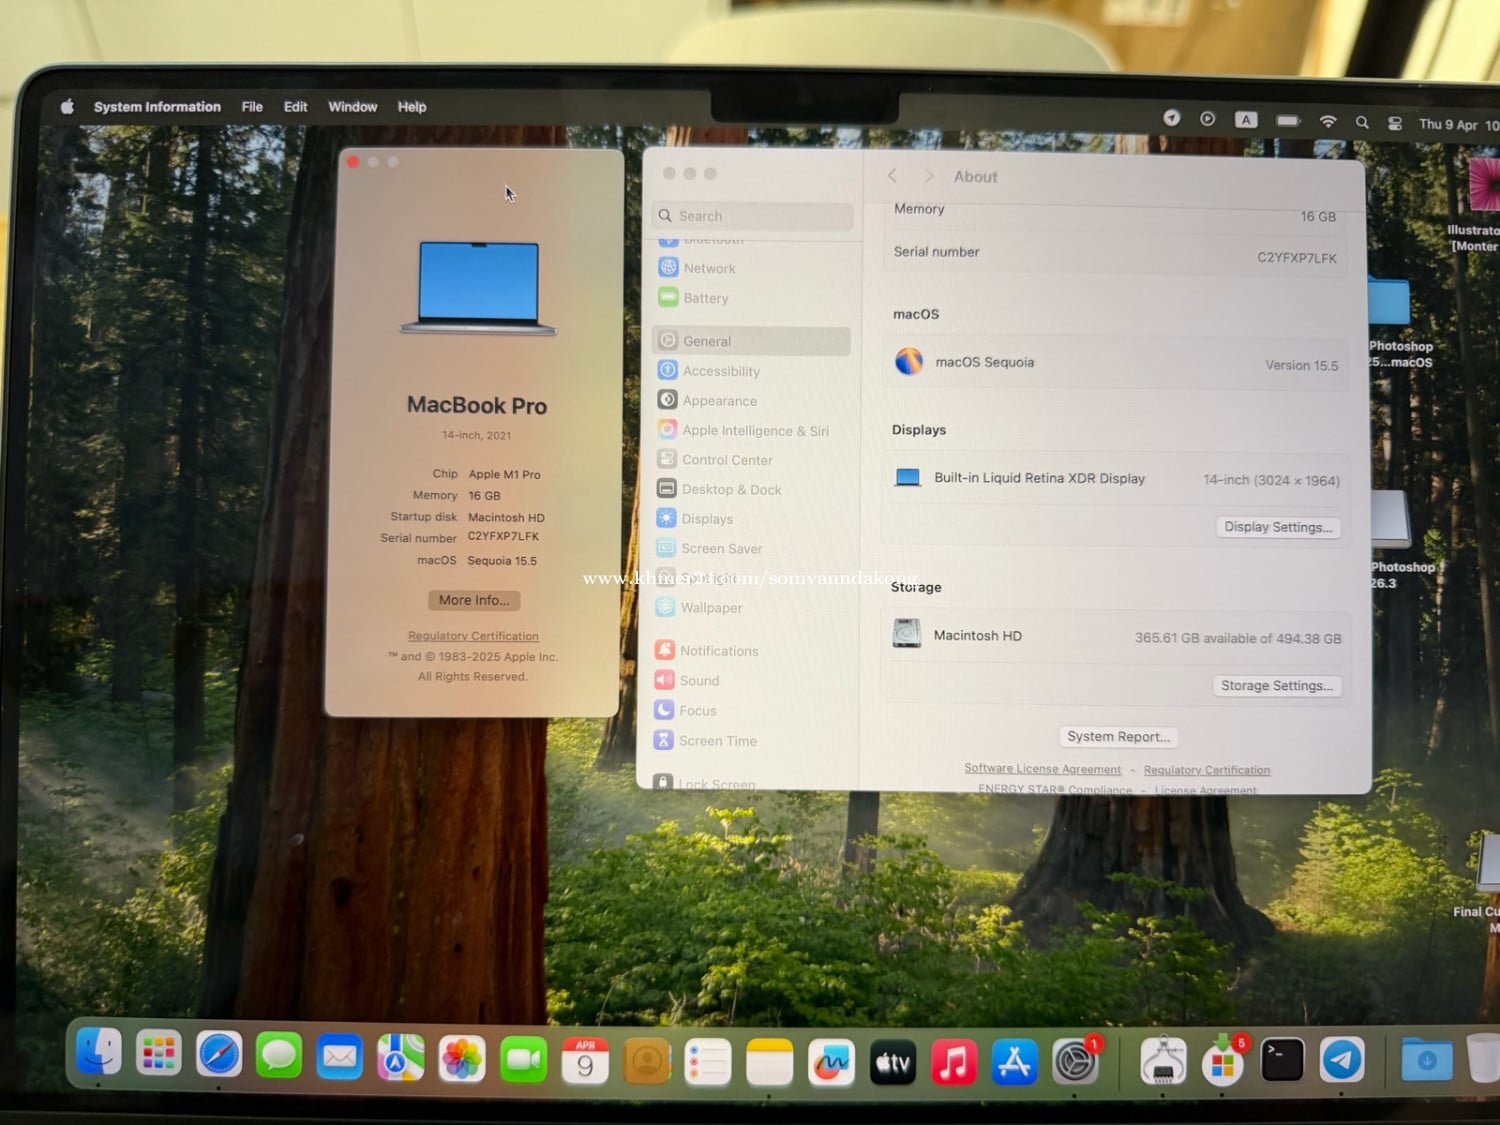The image size is (1500, 1125).
Task: Click the System Report button
Action: [x=1118, y=737]
